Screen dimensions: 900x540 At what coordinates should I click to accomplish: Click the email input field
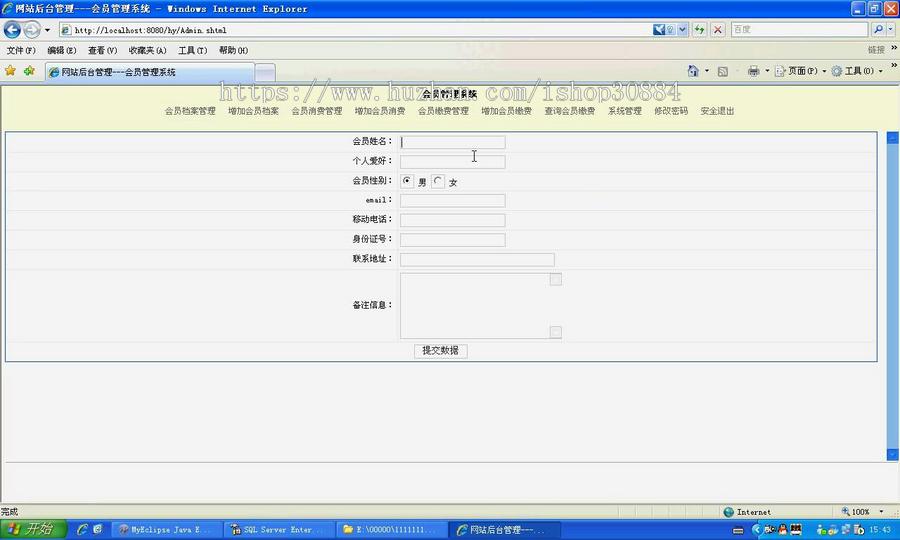[452, 200]
